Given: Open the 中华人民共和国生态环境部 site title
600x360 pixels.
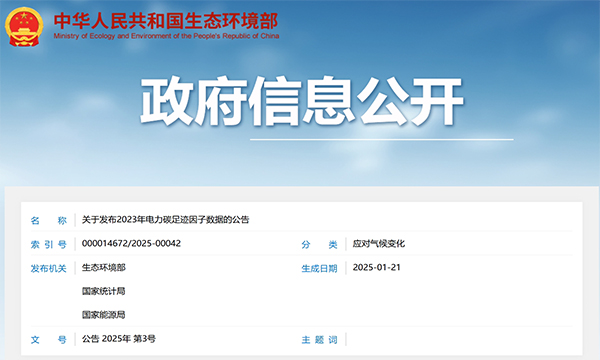Looking at the screenshot, I should 166,21.
